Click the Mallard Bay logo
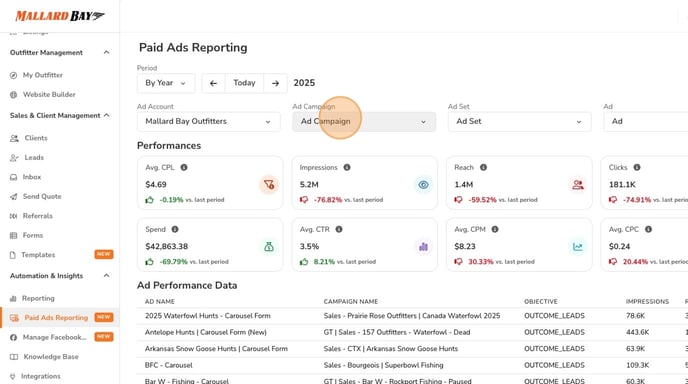Viewport: 688px width, 384px height. (60, 16)
